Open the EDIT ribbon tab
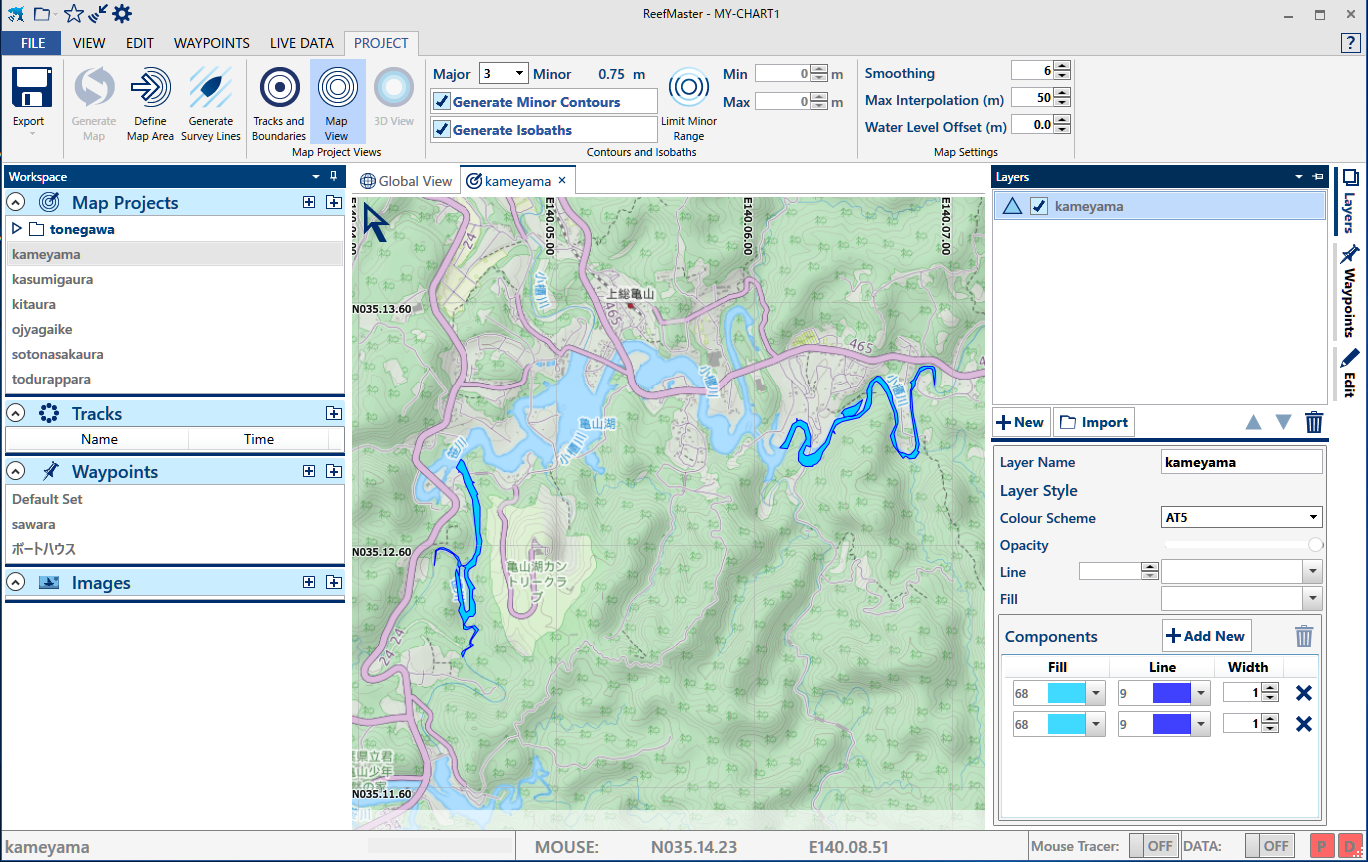The image size is (1368, 862). (x=140, y=43)
